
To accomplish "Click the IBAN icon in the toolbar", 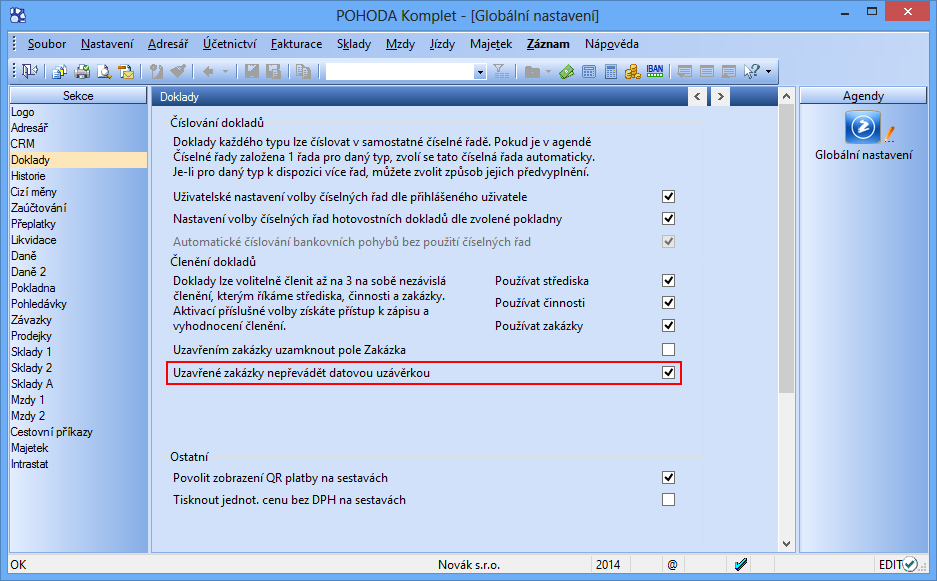I will pyautogui.click(x=655, y=72).
